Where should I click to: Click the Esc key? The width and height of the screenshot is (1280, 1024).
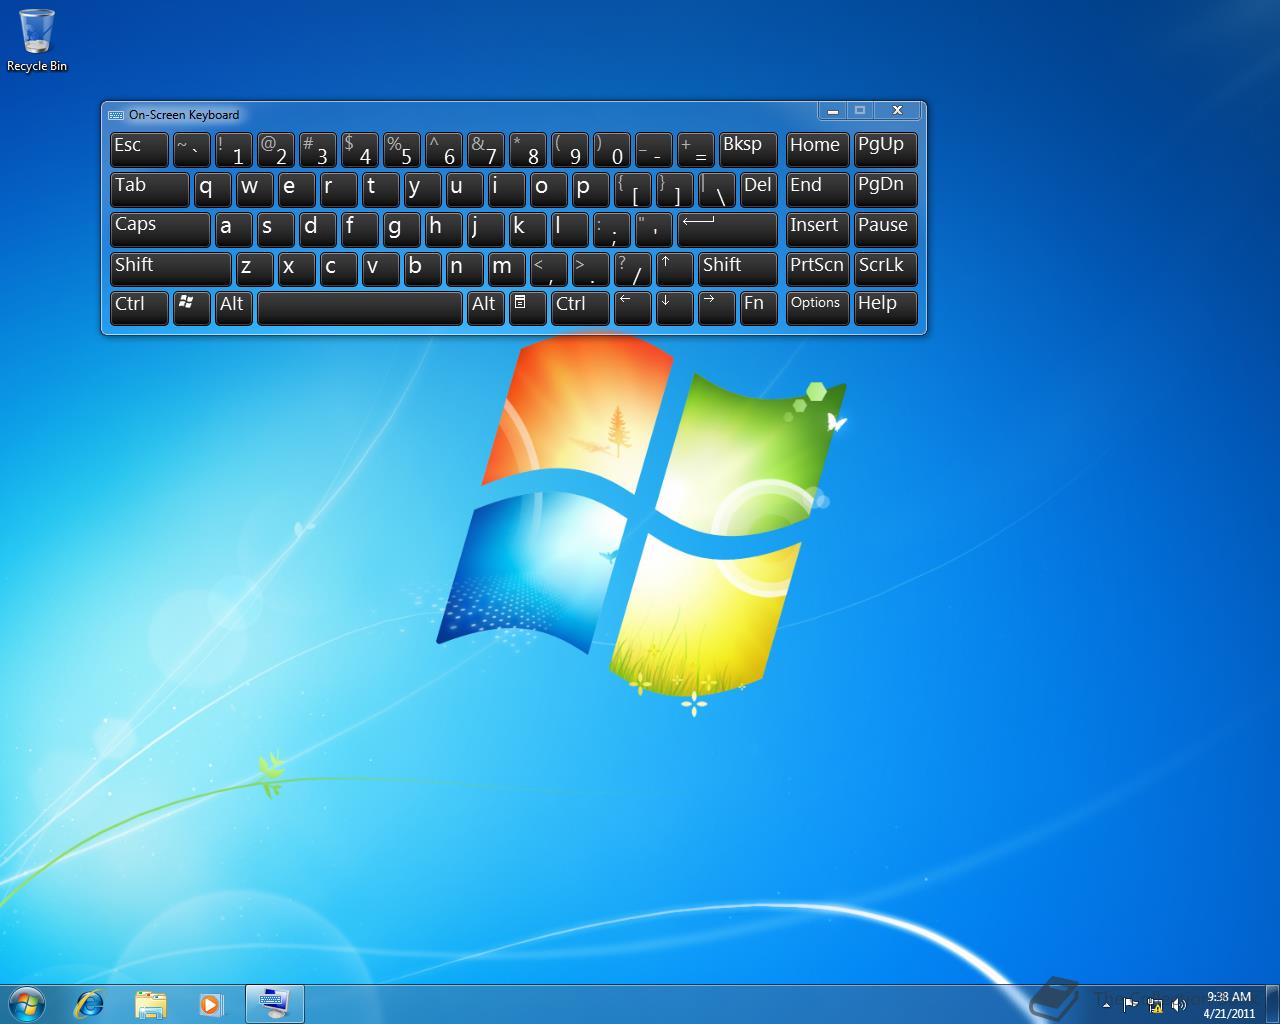pyautogui.click(x=139, y=149)
